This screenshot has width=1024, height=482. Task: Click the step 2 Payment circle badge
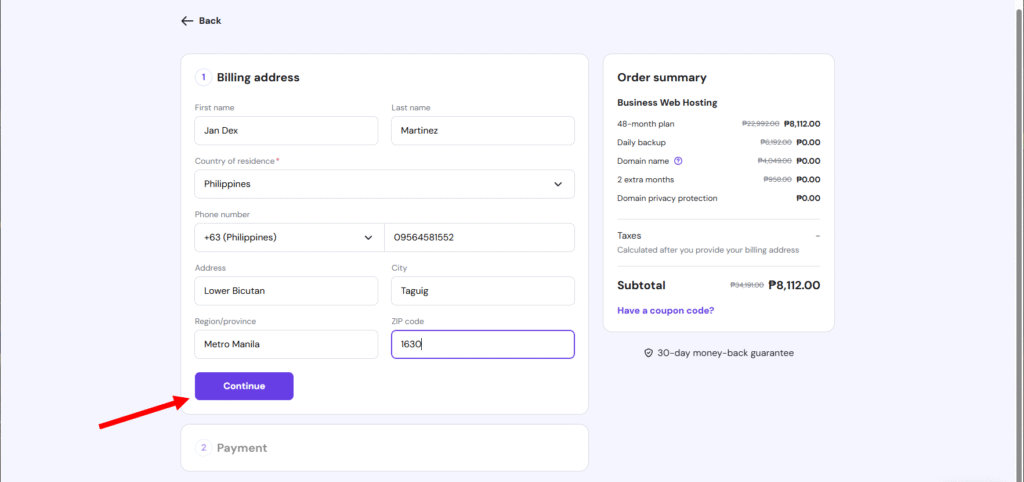point(203,448)
